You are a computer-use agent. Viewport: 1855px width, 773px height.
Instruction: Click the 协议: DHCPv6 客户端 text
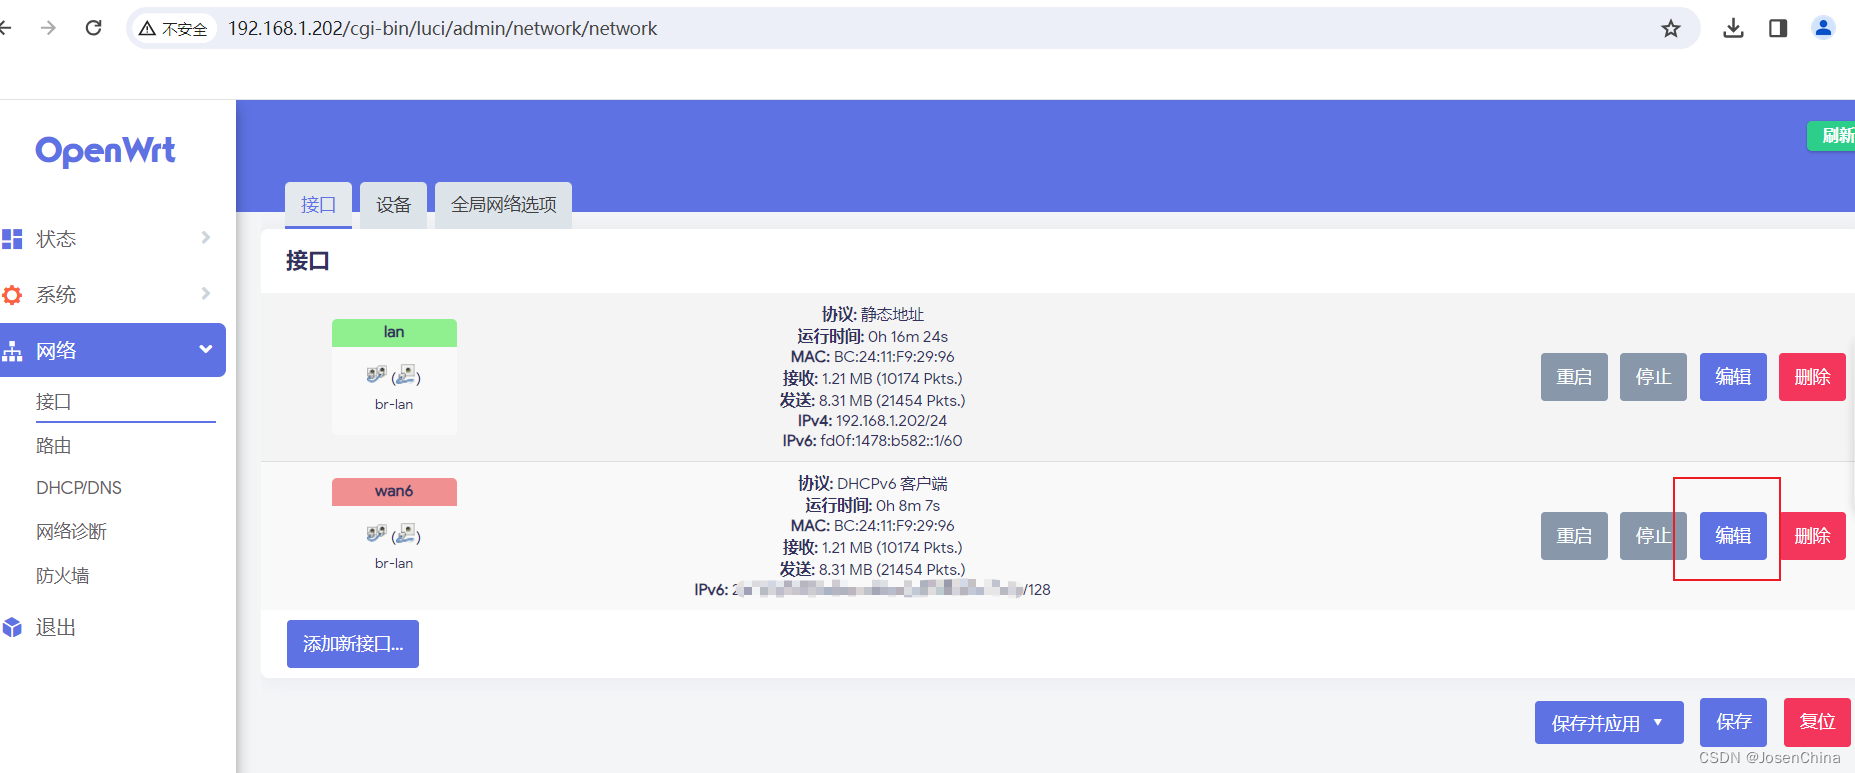[872, 484]
